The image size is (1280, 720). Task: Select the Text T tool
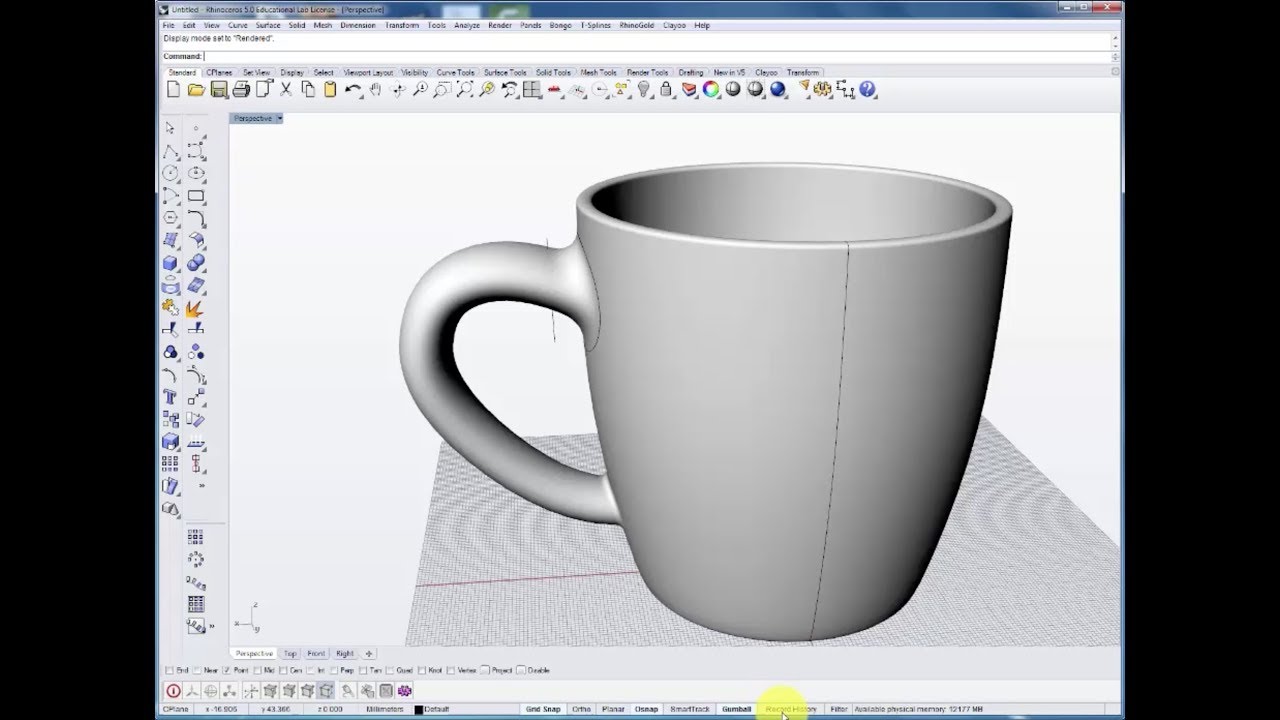coord(170,398)
